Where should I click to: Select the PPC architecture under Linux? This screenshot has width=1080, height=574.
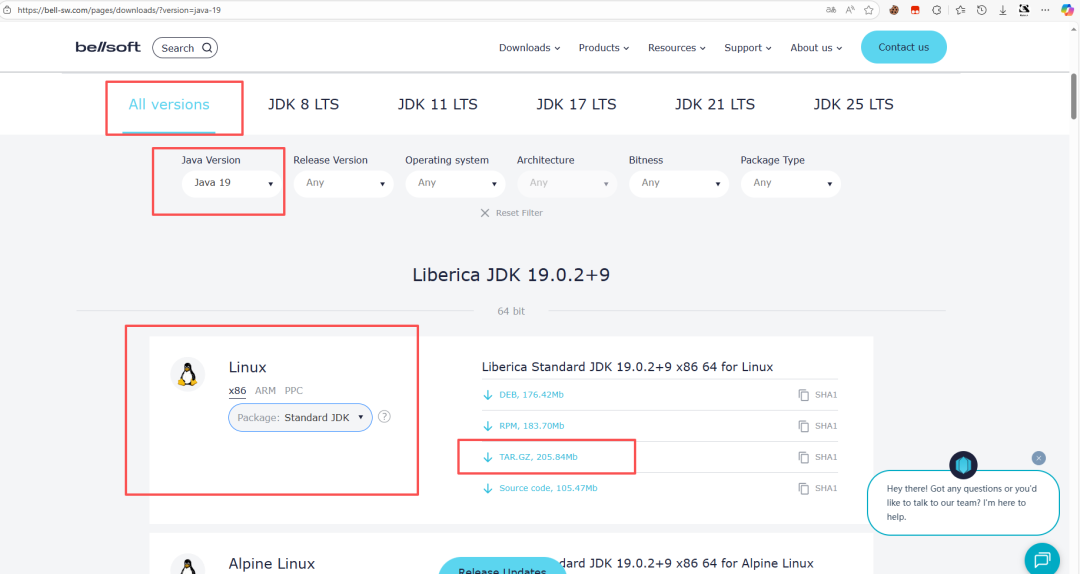(x=293, y=391)
